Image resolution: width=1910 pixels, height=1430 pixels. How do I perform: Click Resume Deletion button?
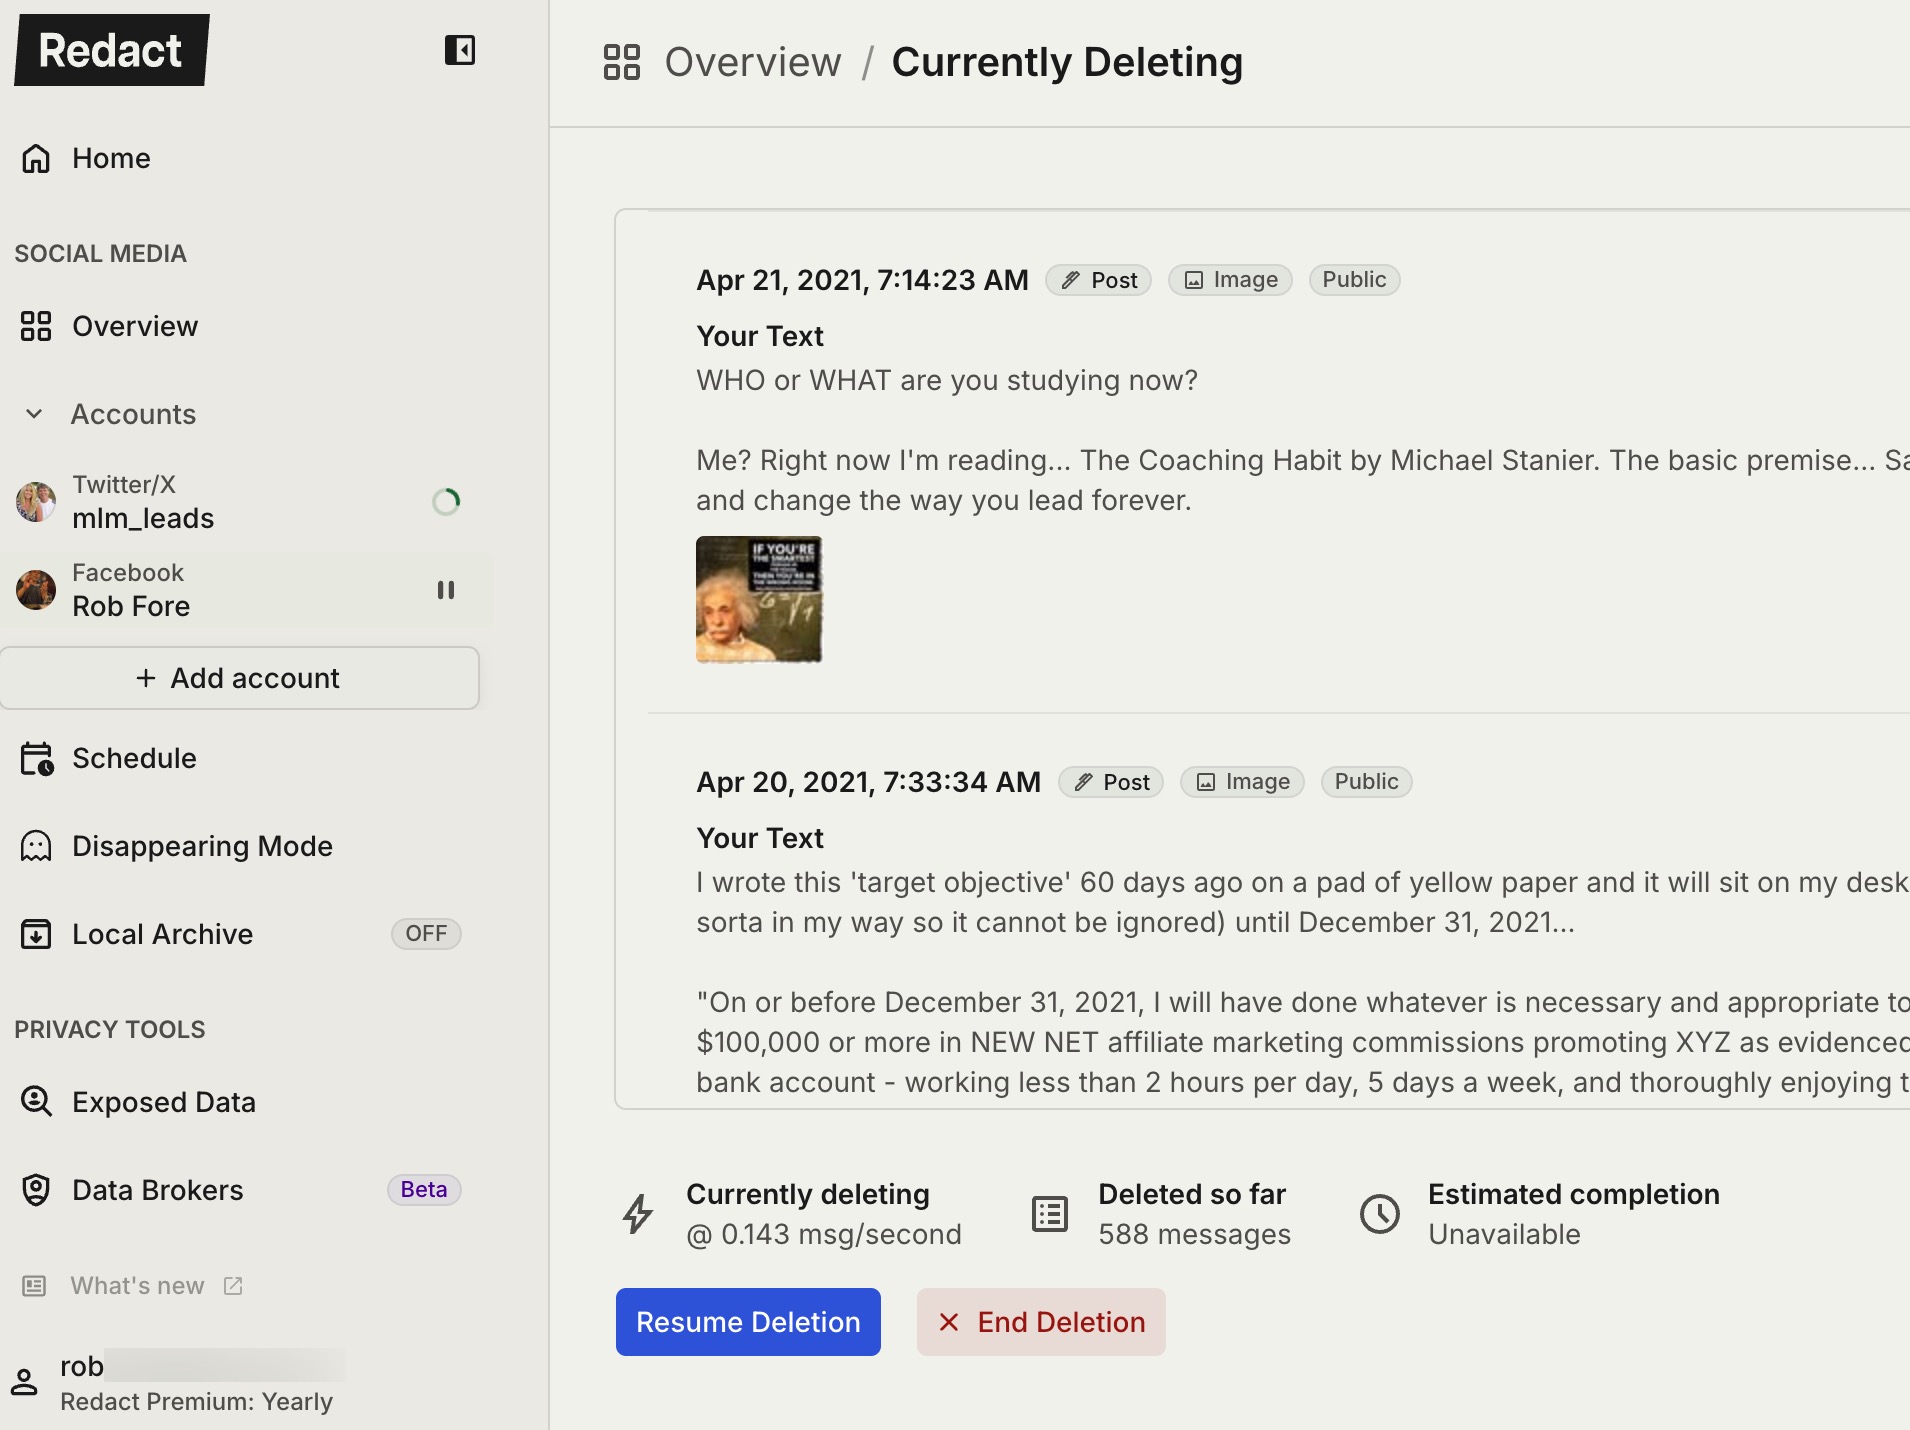(x=748, y=1322)
